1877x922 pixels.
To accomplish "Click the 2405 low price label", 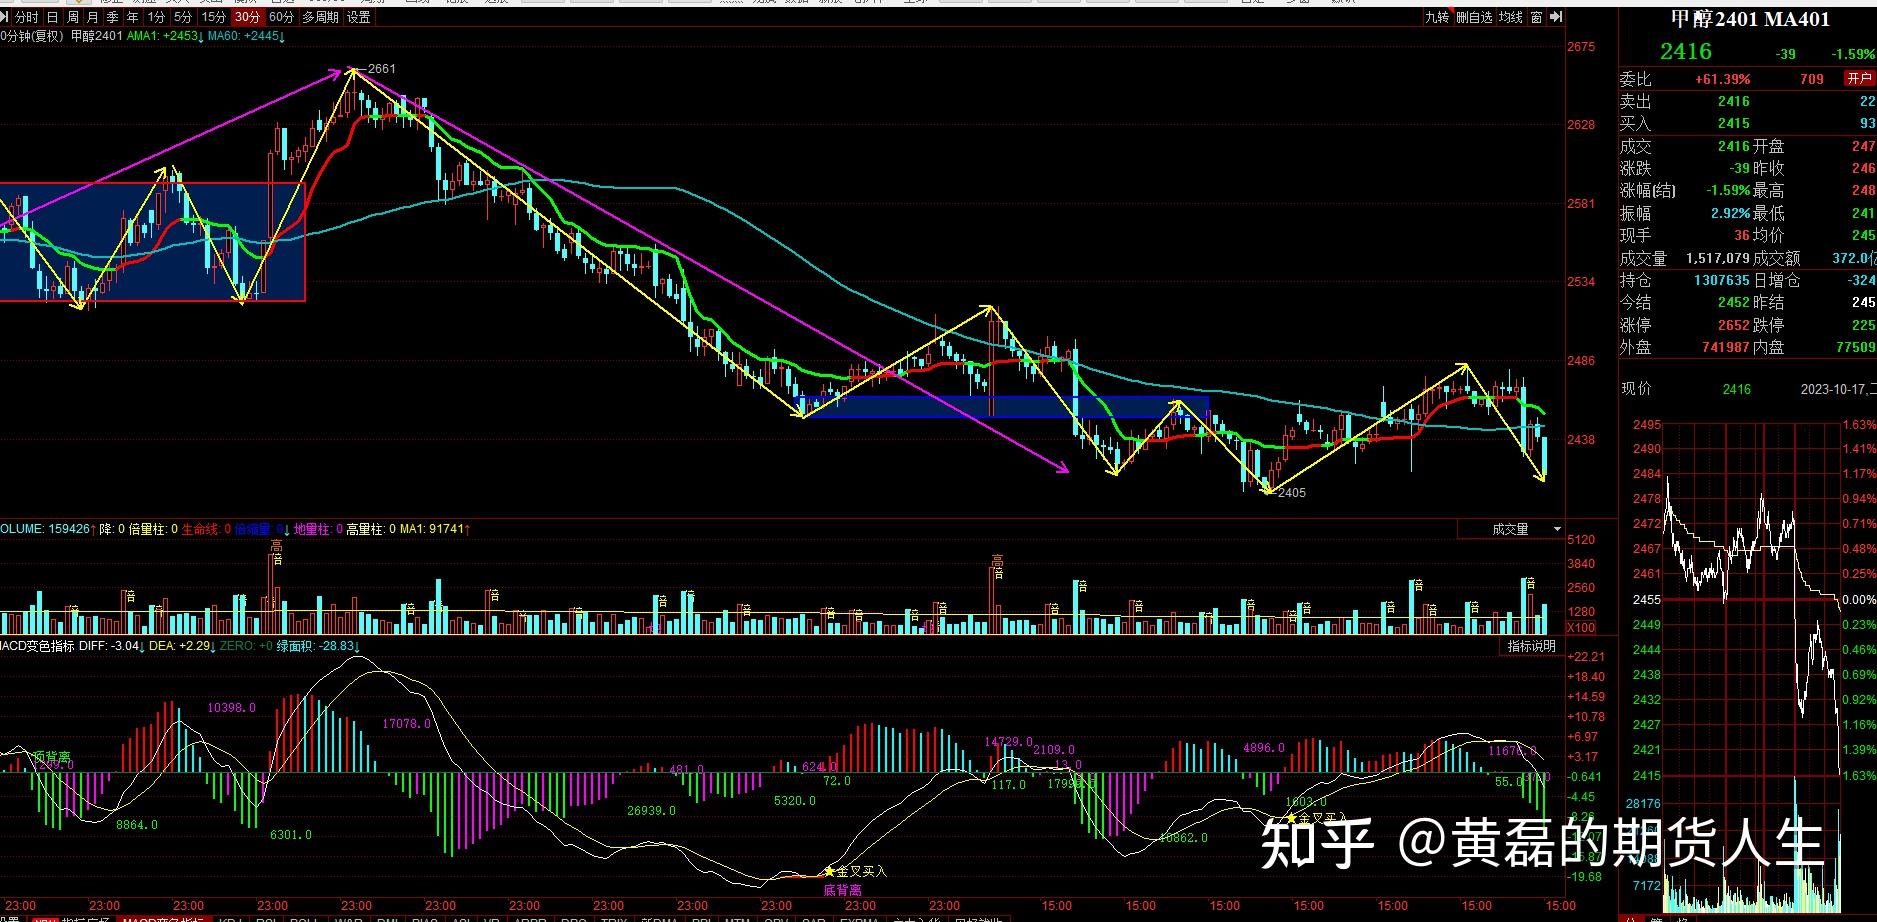I will coord(1291,492).
